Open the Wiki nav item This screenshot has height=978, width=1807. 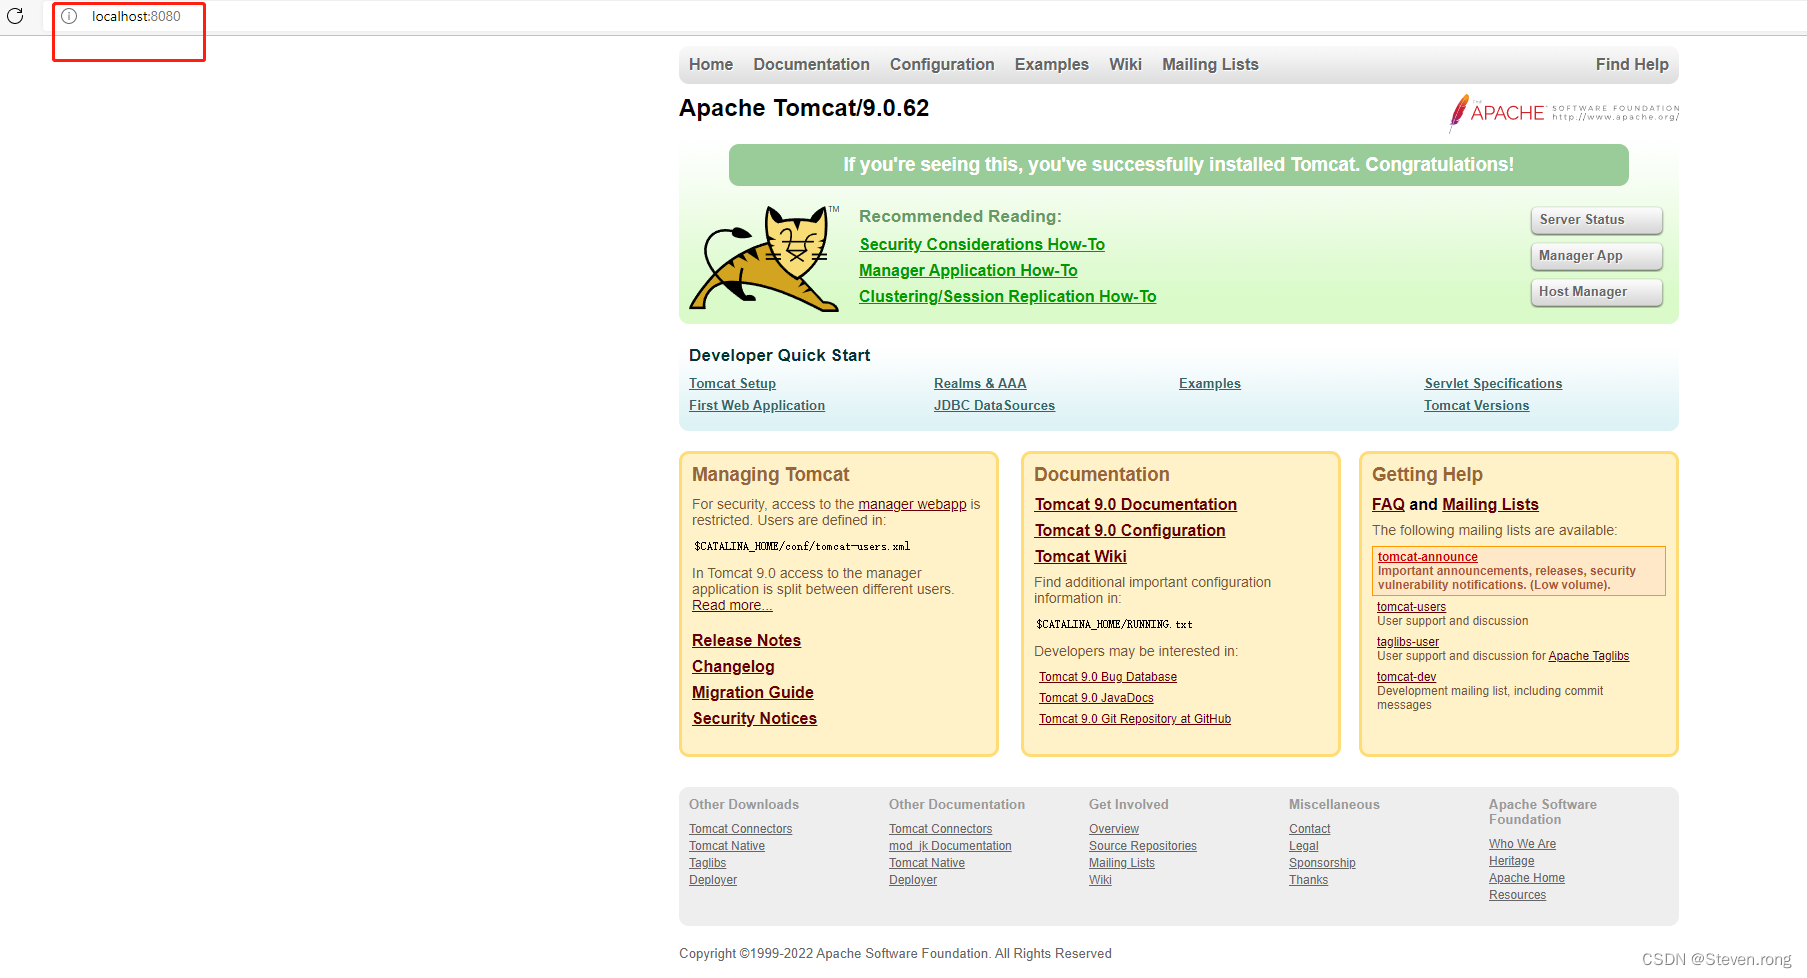(1125, 65)
